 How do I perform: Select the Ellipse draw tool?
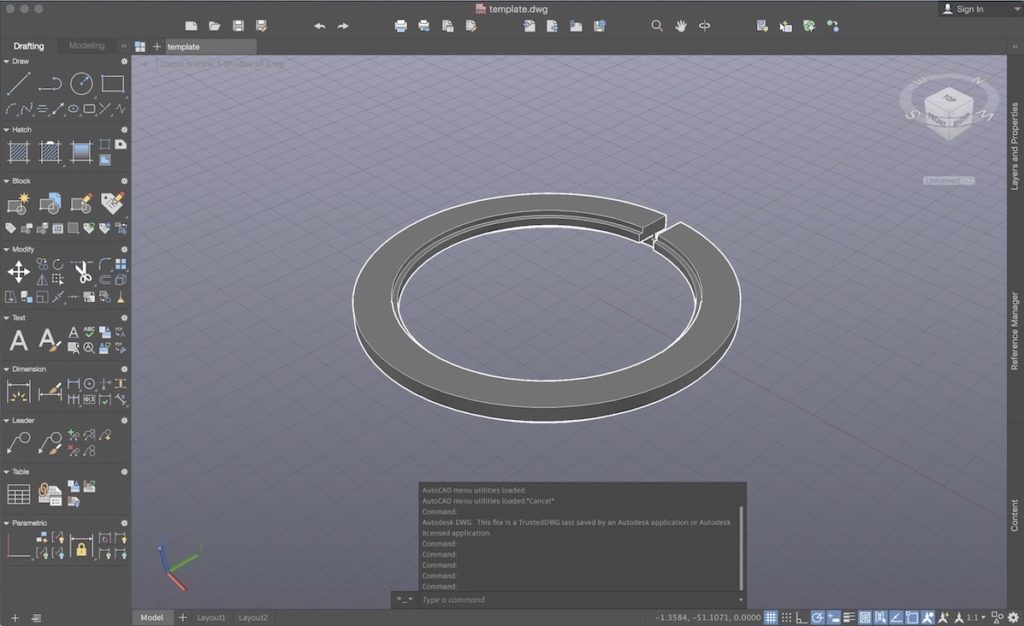click(73, 109)
